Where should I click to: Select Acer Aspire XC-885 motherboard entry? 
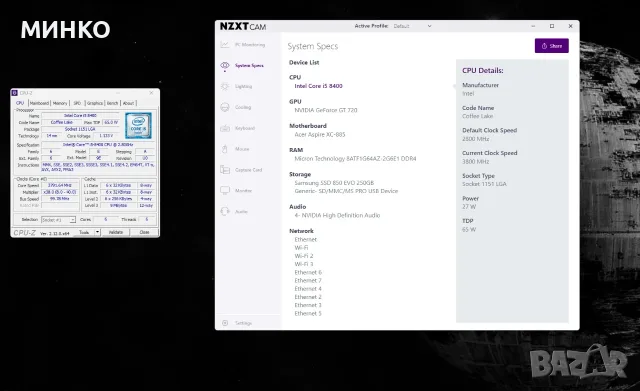pyautogui.click(x=320, y=134)
